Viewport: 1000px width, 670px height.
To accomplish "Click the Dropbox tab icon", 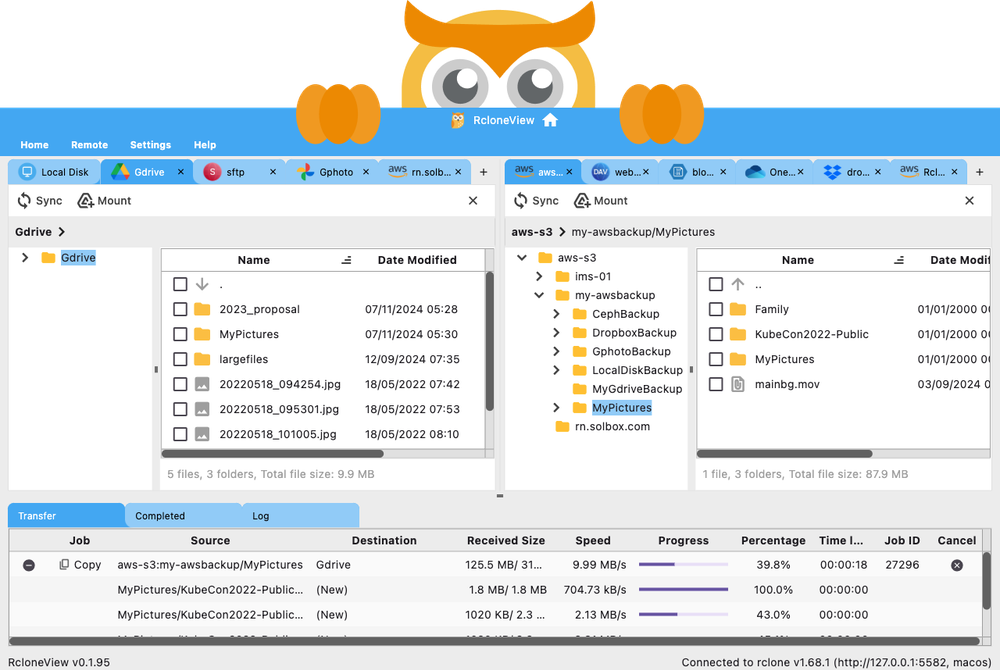I will (832, 172).
